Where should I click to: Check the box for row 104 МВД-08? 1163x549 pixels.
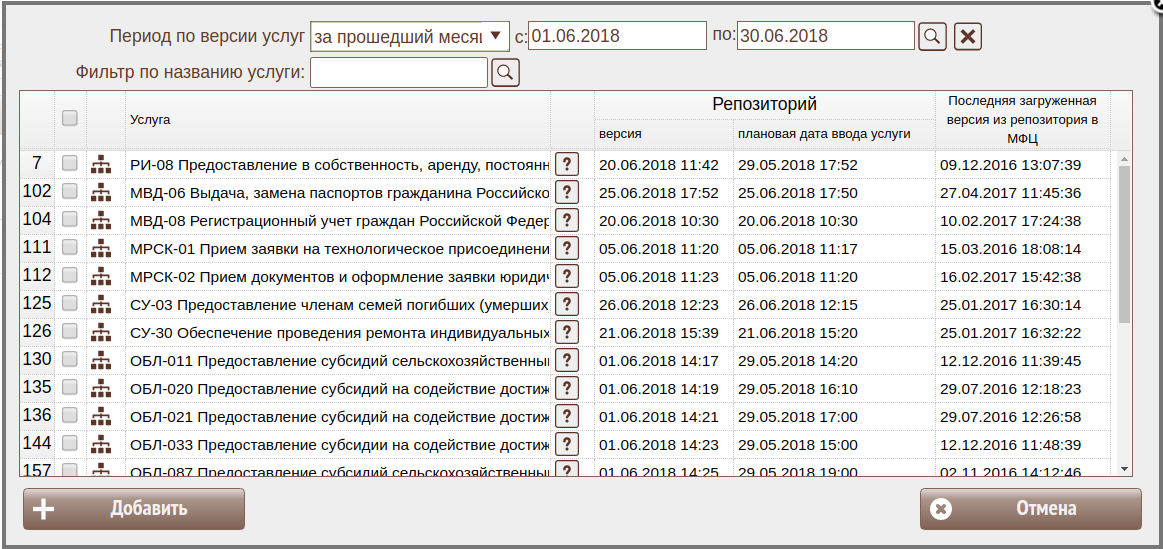[70, 219]
